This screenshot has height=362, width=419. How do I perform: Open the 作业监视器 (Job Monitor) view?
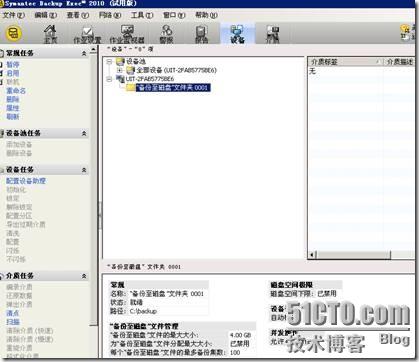tap(127, 34)
